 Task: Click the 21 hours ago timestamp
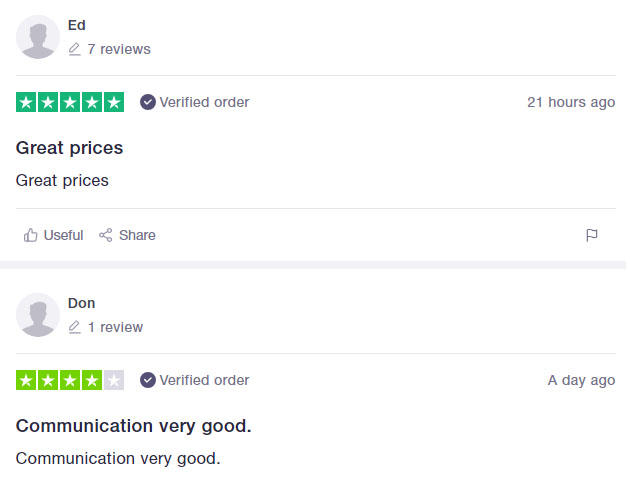pyautogui.click(x=571, y=102)
